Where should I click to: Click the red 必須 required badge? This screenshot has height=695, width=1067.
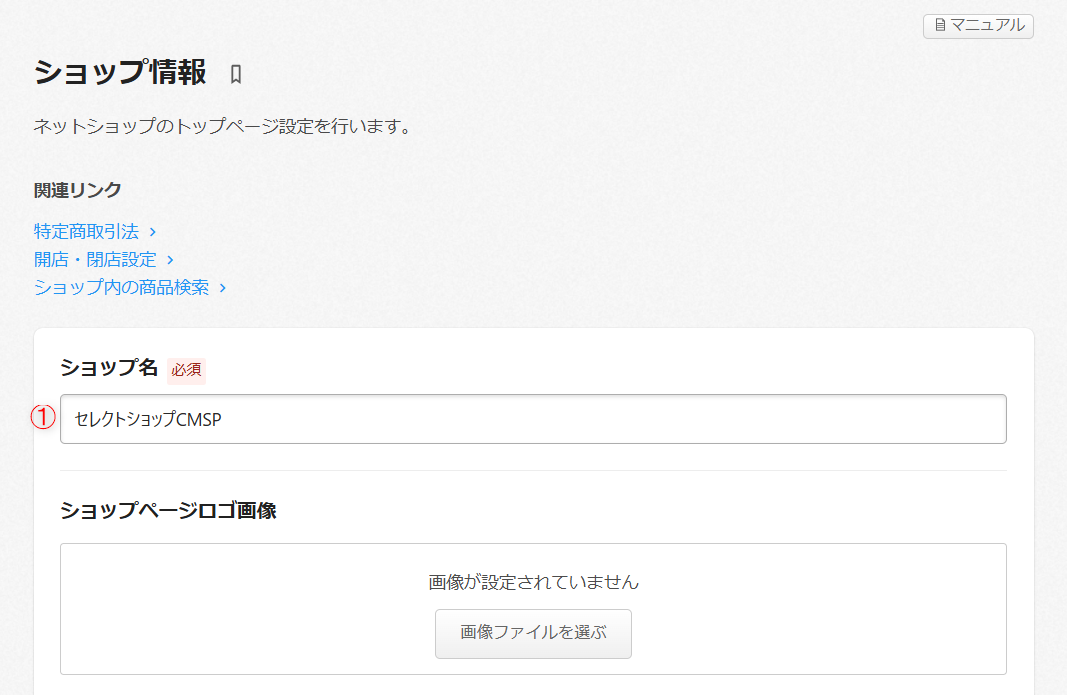(186, 369)
